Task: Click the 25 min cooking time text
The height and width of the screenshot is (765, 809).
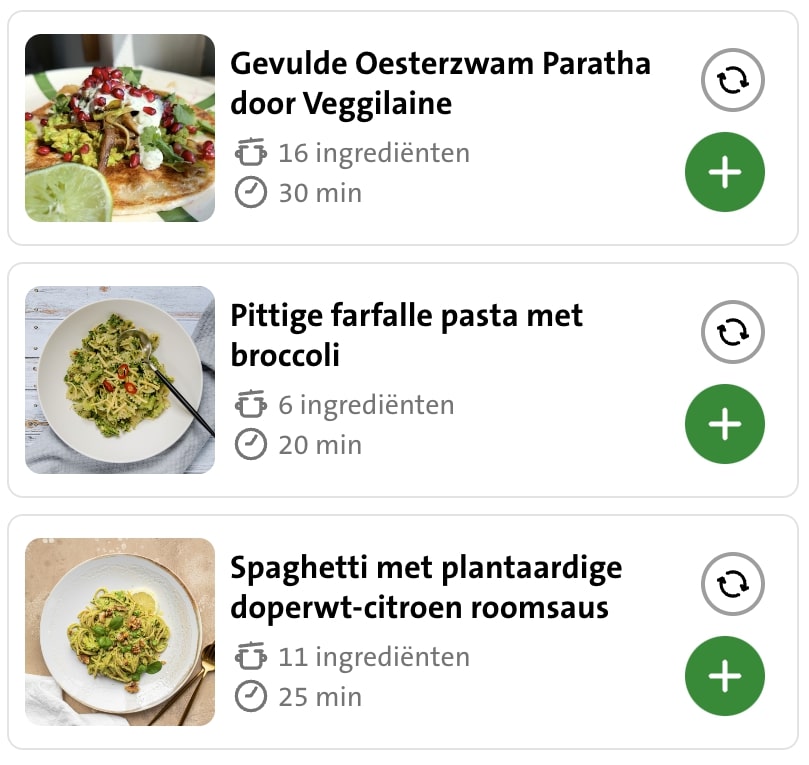Action: pyautogui.click(x=320, y=696)
